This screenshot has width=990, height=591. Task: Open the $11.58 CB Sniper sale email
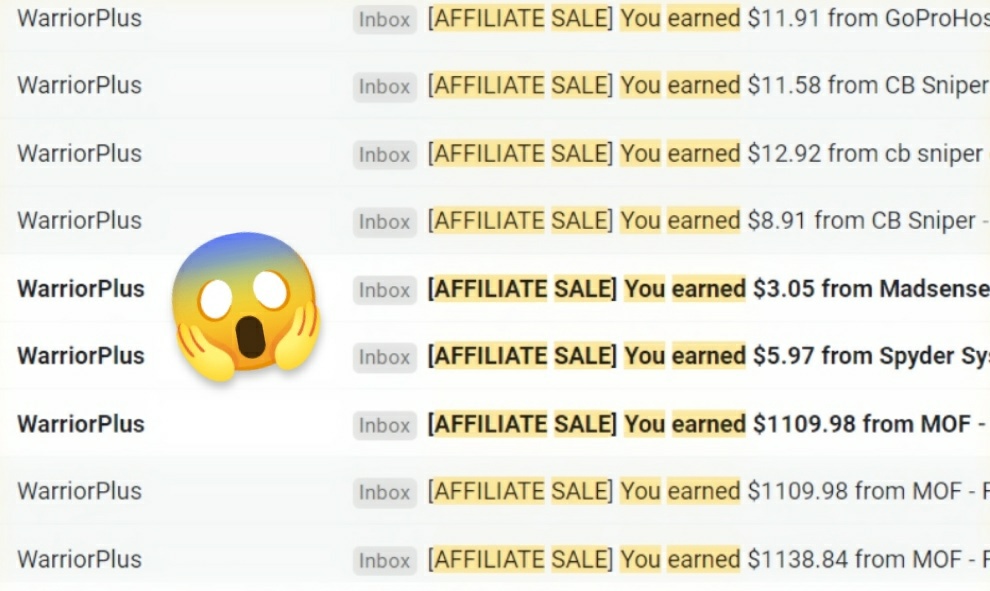pos(700,86)
